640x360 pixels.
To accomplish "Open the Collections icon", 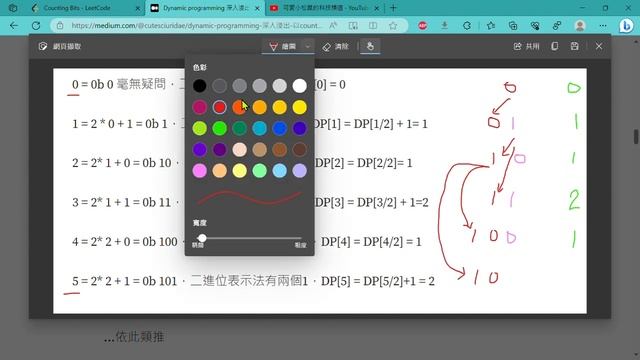I will click(x=513, y=26).
